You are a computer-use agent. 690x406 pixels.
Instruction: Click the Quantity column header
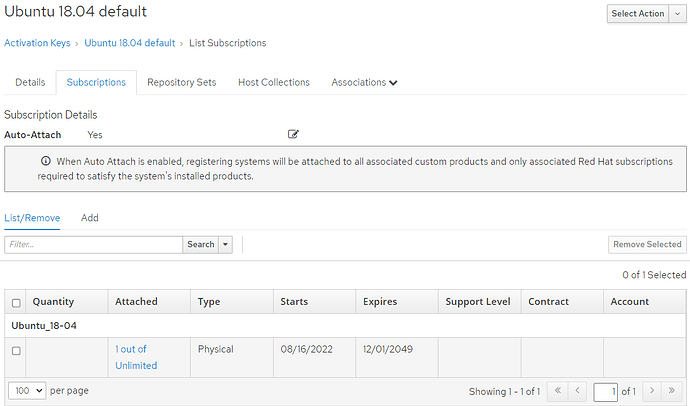coord(67,302)
